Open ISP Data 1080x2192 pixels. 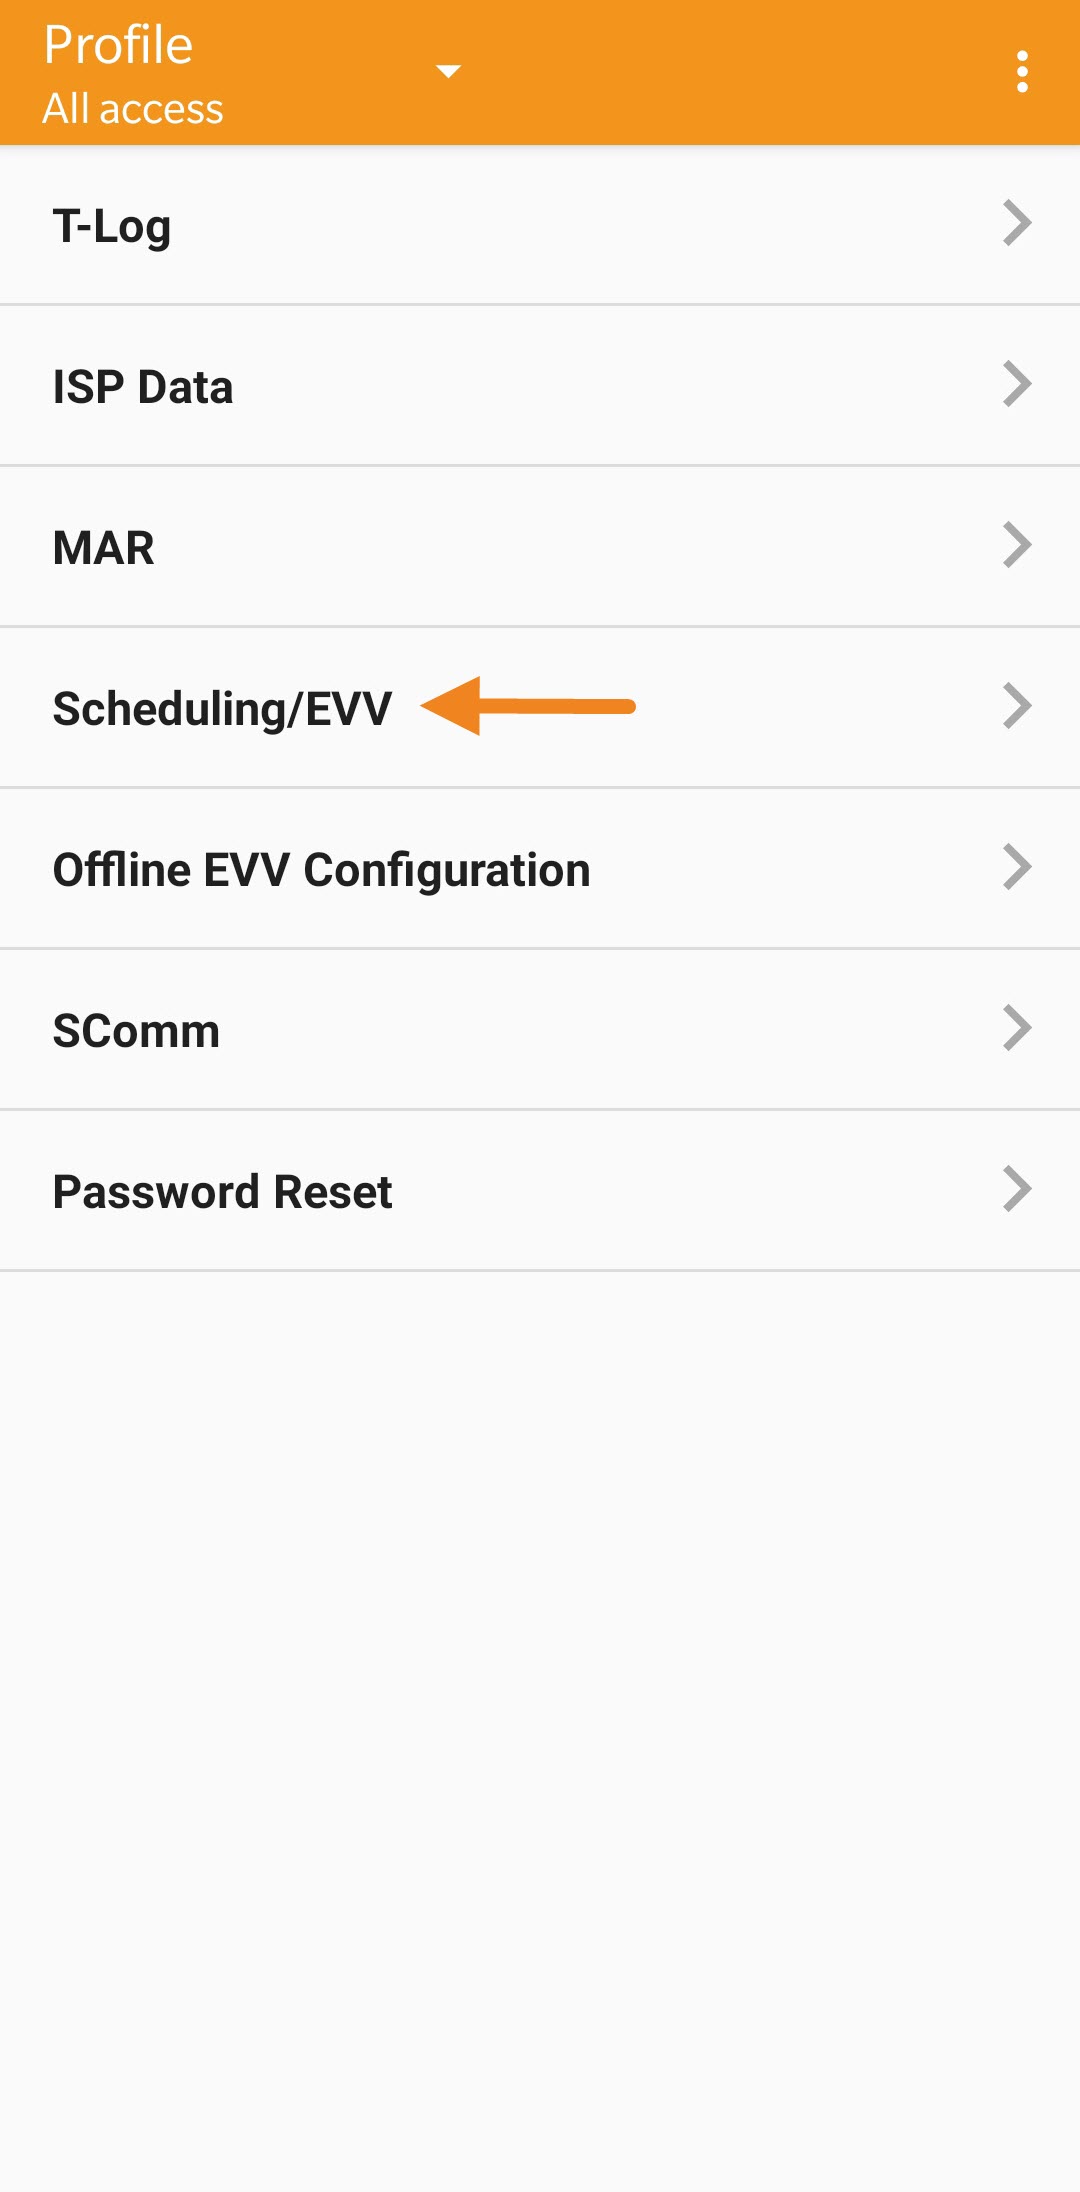coord(142,387)
